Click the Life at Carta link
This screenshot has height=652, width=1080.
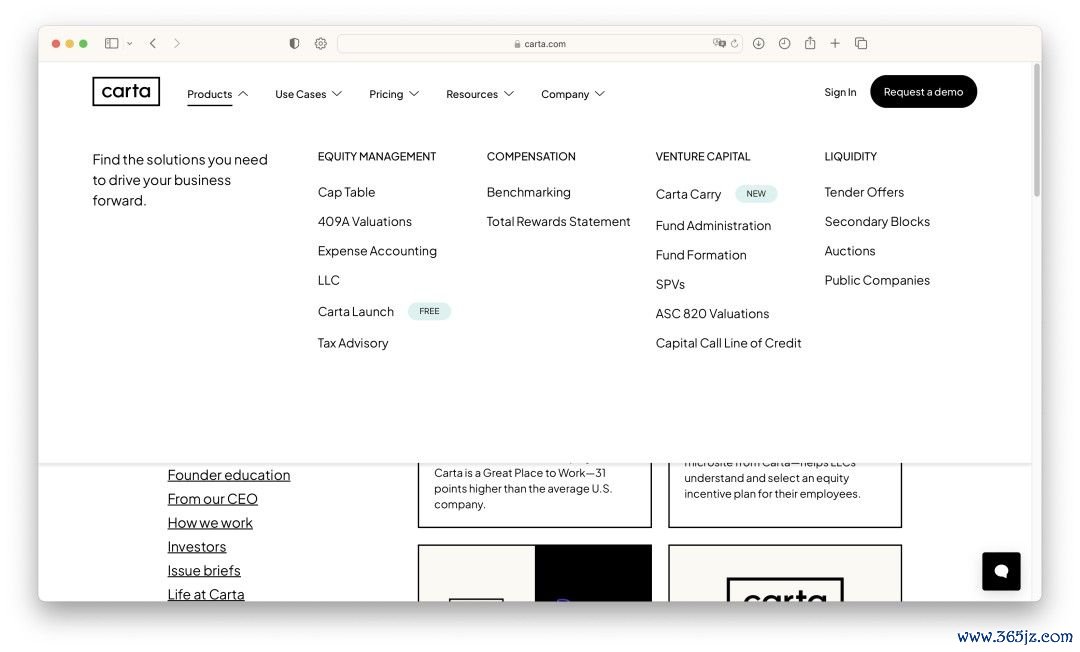tap(205, 594)
